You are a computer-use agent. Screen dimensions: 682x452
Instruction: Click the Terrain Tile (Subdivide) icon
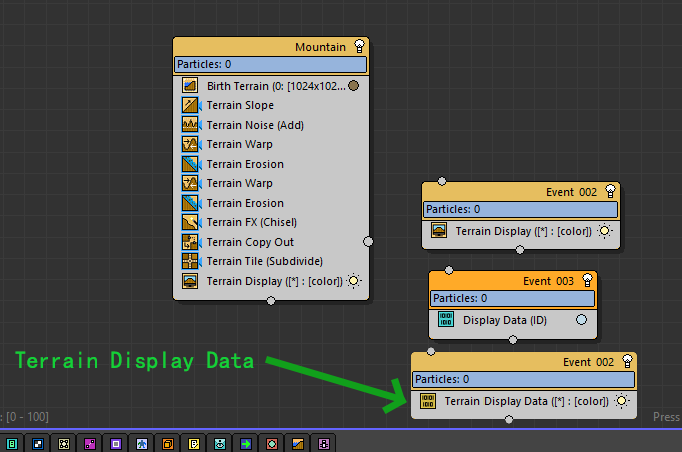(190, 261)
